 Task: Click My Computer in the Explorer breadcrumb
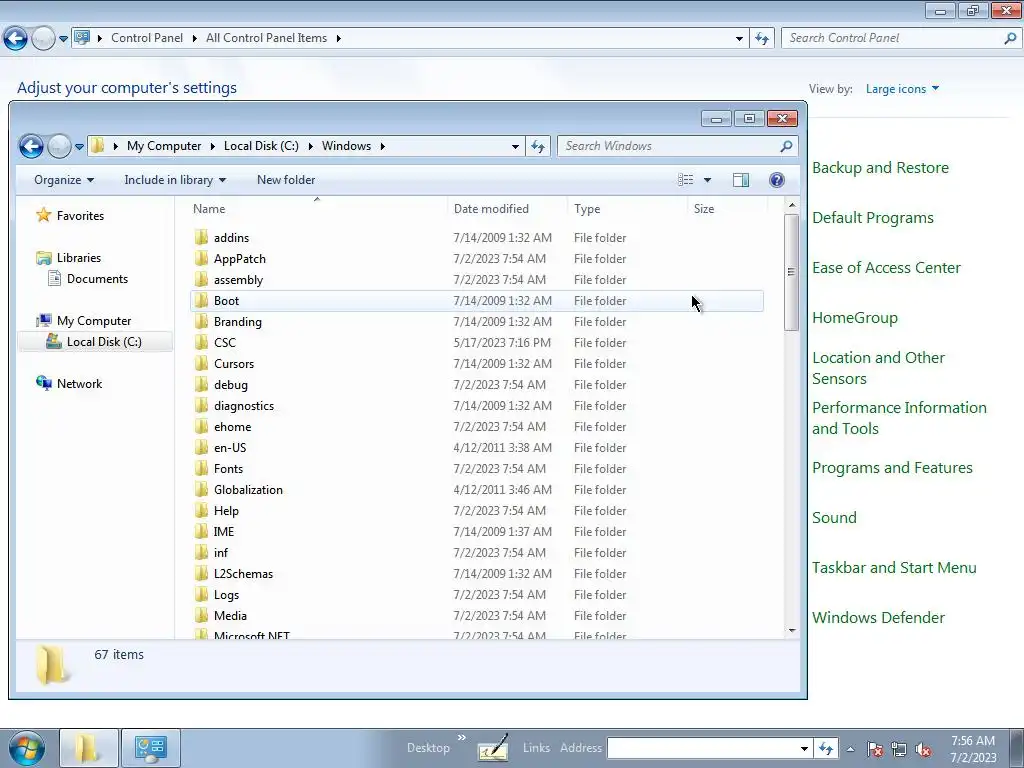pyautogui.click(x=164, y=146)
